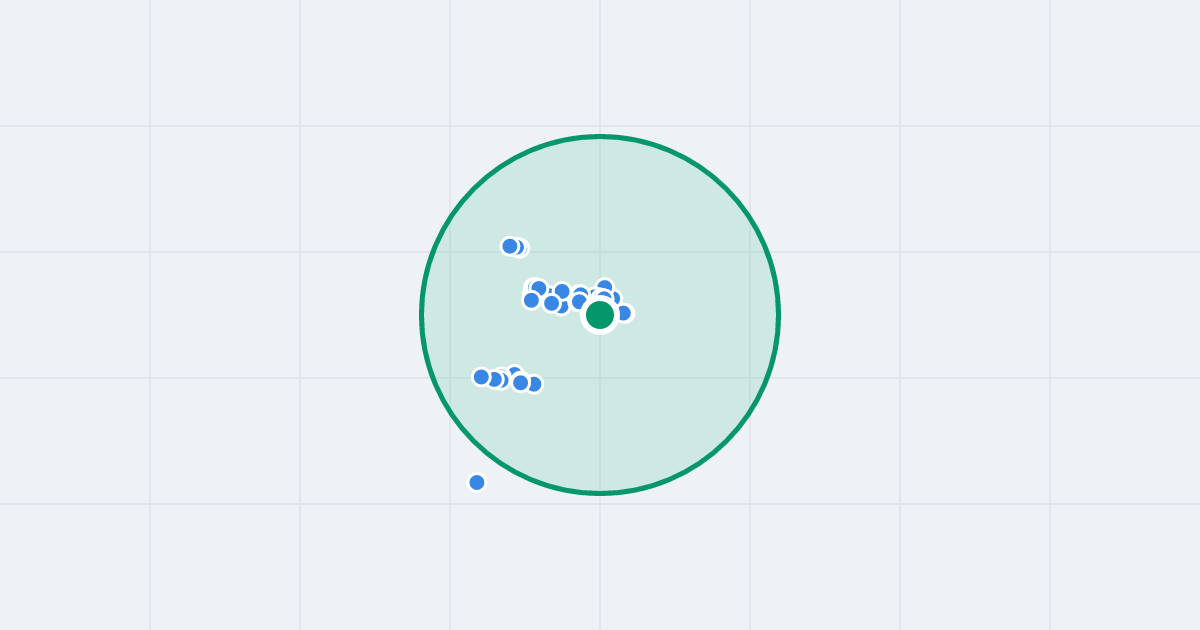Click the leftmost blue marker of the middle cluster
This screenshot has width=1200, height=630.
531,300
